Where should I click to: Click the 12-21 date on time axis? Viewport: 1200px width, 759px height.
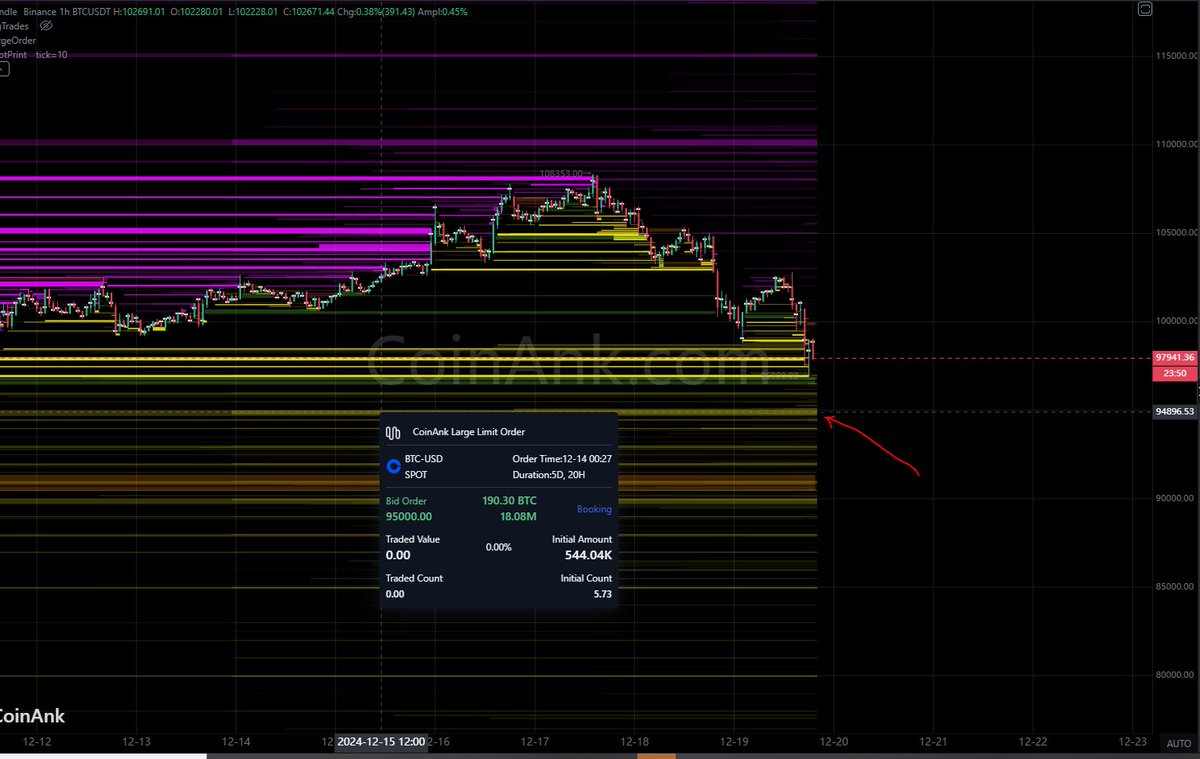tap(933, 742)
